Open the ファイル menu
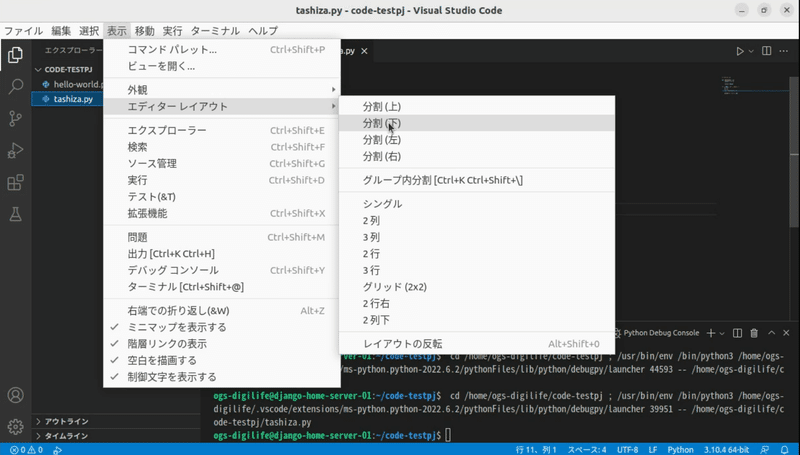Screen dimensions: 800x455 point(23,31)
